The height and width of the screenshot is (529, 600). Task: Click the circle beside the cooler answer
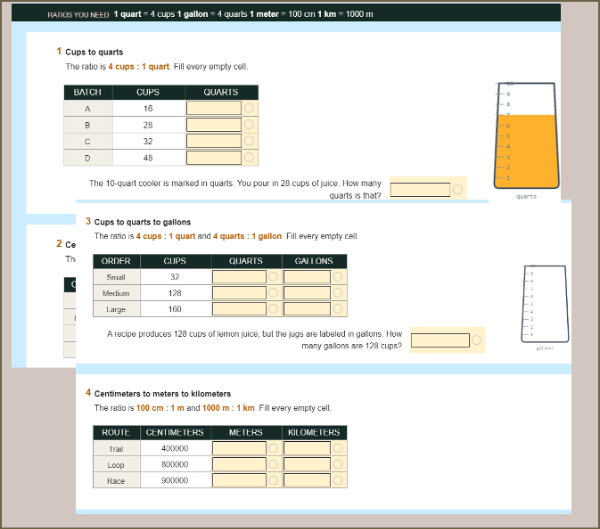click(x=458, y=189)
